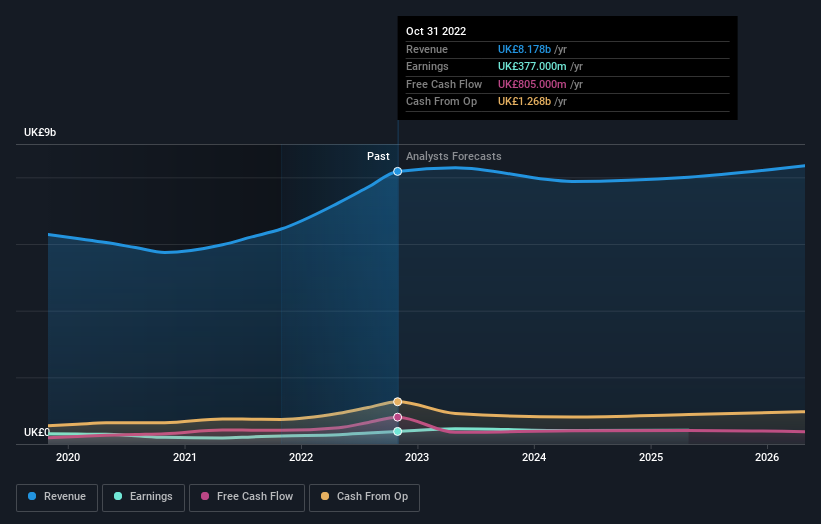821x524 pixels.
Task: Click the UK£377.000m earnings value
Action: click(x=532, y=66)
